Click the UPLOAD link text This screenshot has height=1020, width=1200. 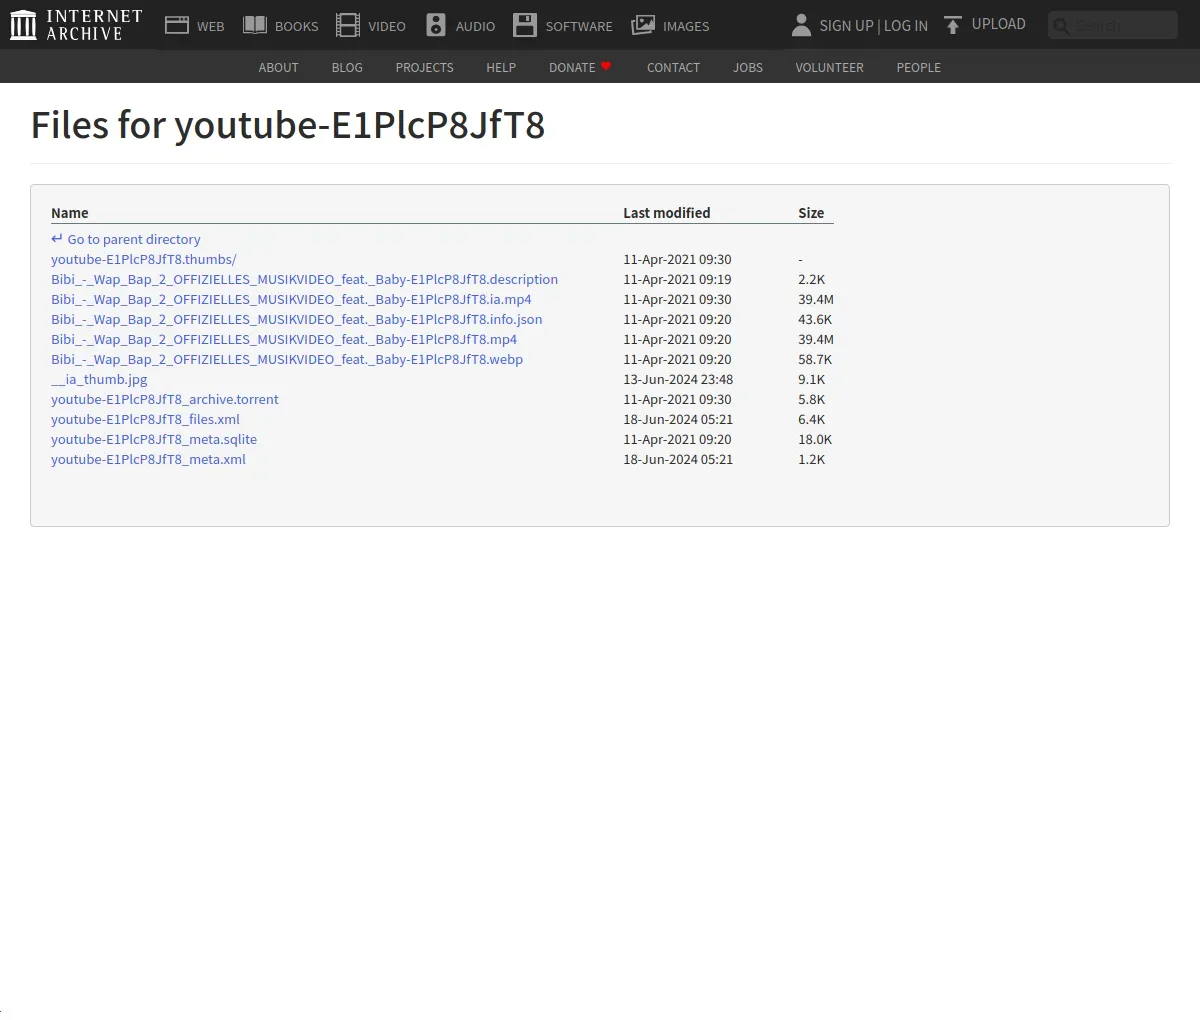[999, 24]
